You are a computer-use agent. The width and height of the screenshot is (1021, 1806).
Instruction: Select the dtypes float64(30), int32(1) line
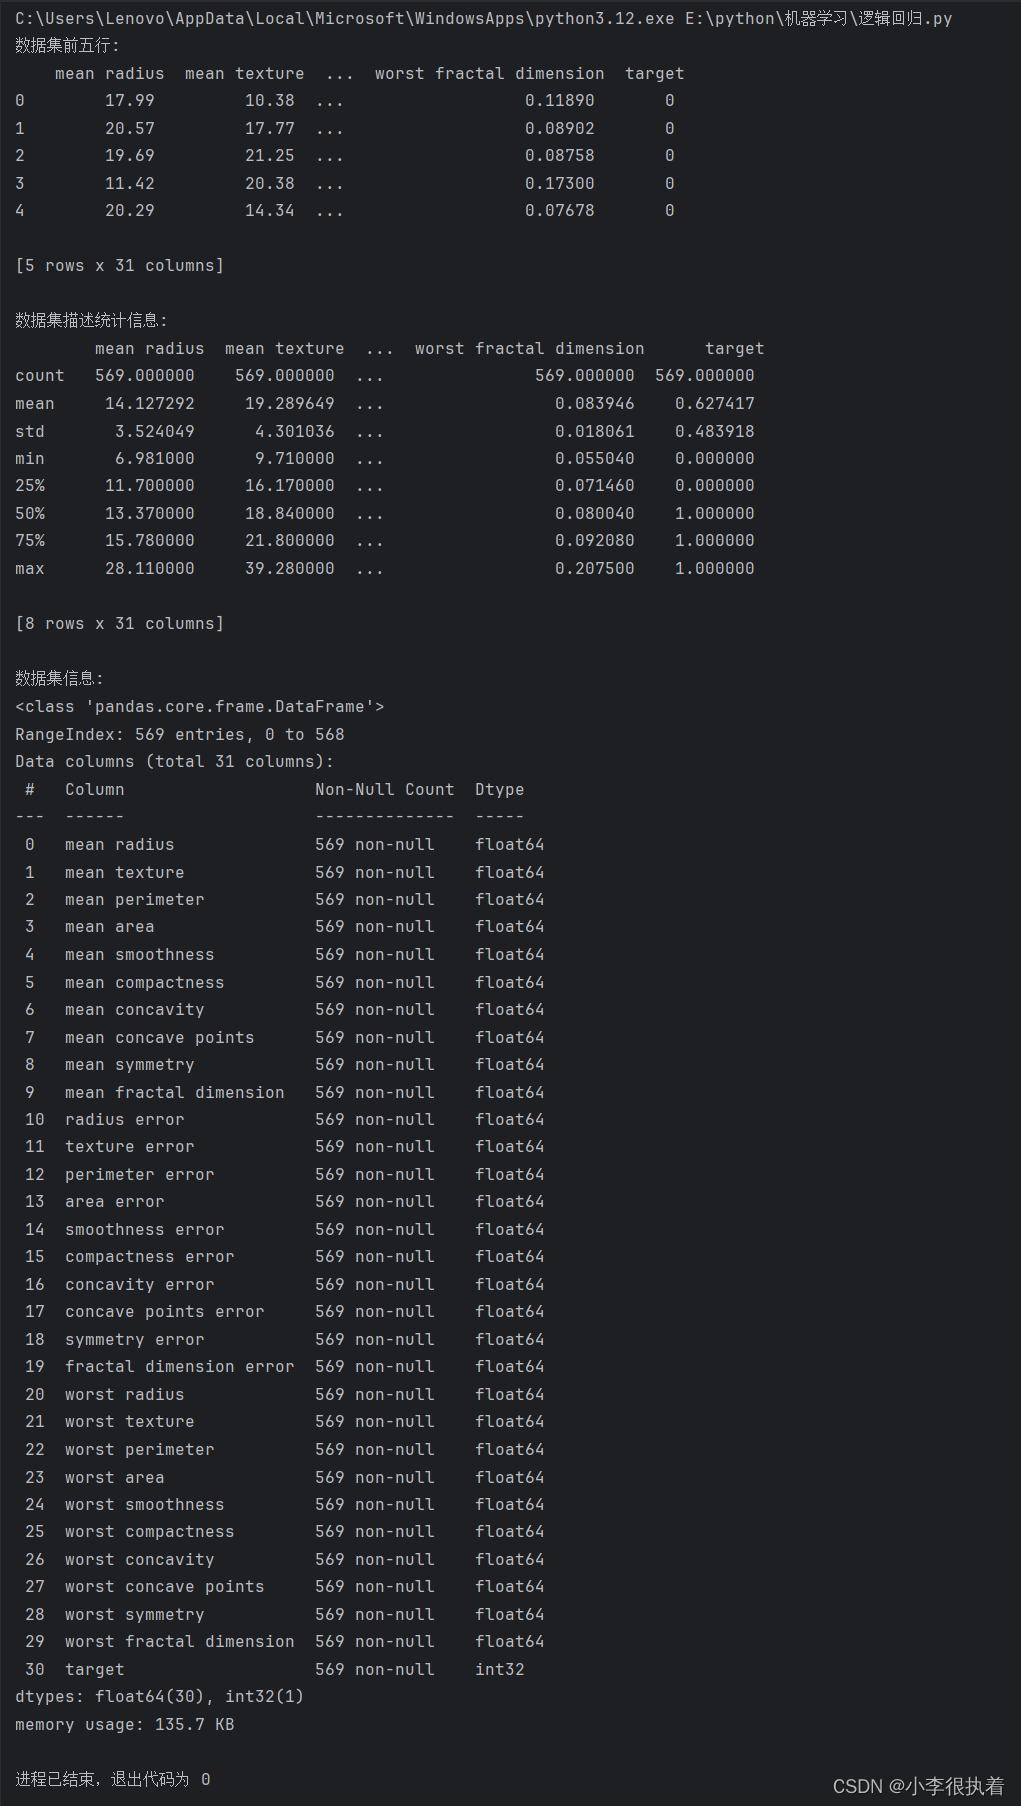(159, 1697)
